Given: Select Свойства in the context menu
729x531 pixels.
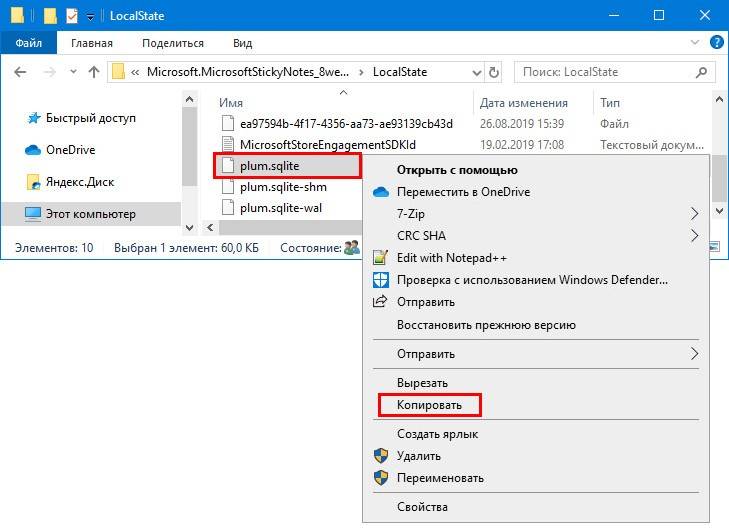Looking at the screenshot, I should click(421, 507).
